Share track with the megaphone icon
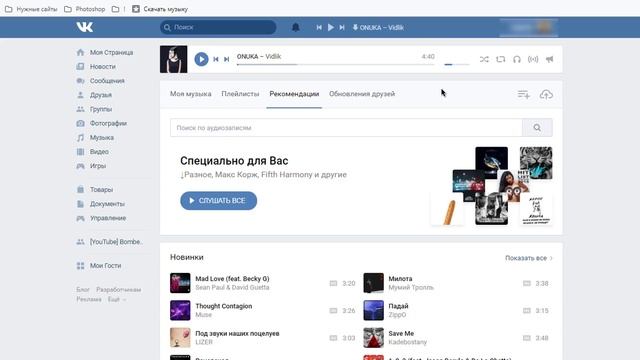 point(550,59)
